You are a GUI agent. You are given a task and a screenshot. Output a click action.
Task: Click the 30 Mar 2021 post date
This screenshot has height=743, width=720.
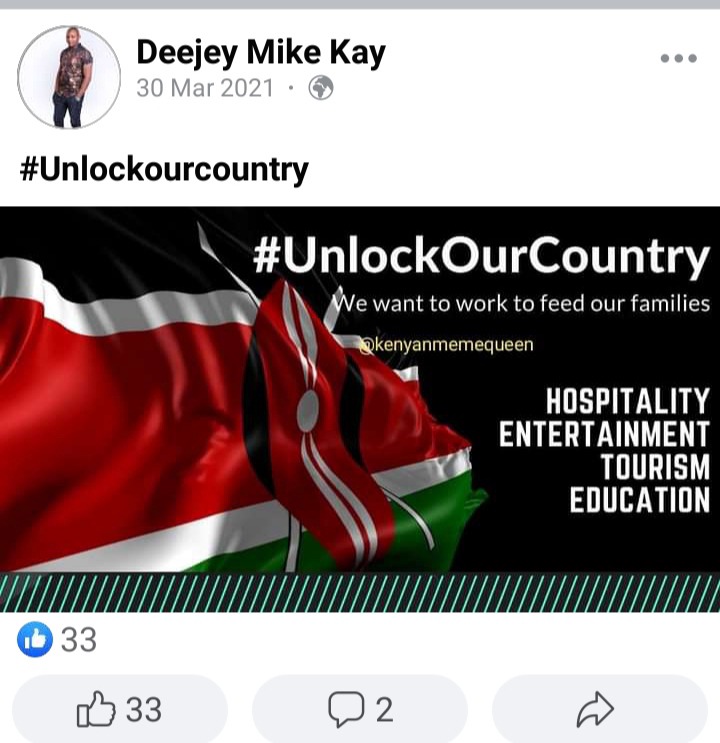[x=205, y=88]
